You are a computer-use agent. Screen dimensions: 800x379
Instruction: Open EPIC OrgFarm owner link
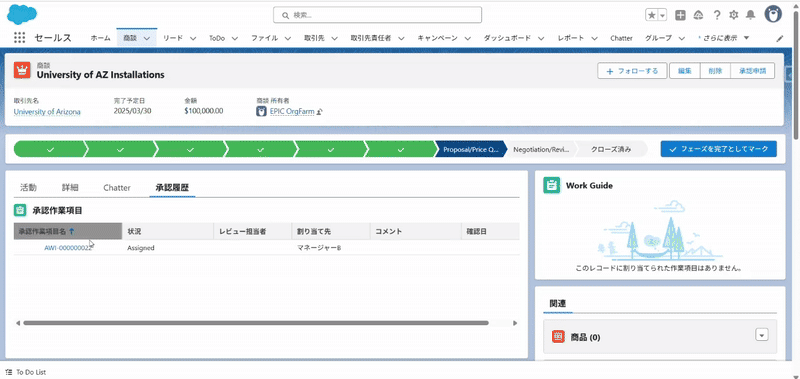pyautogui.click(x=292, y=111)
